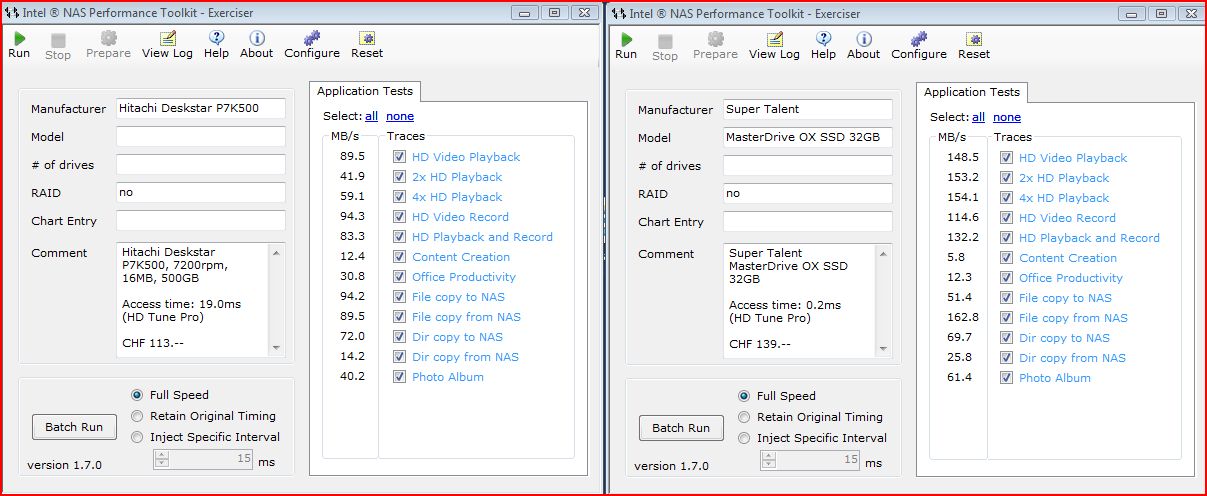Image resolution: width=1207 pixels, height=496 pixels.
Task: Click Select none link in left window
Action: point(400,116)
